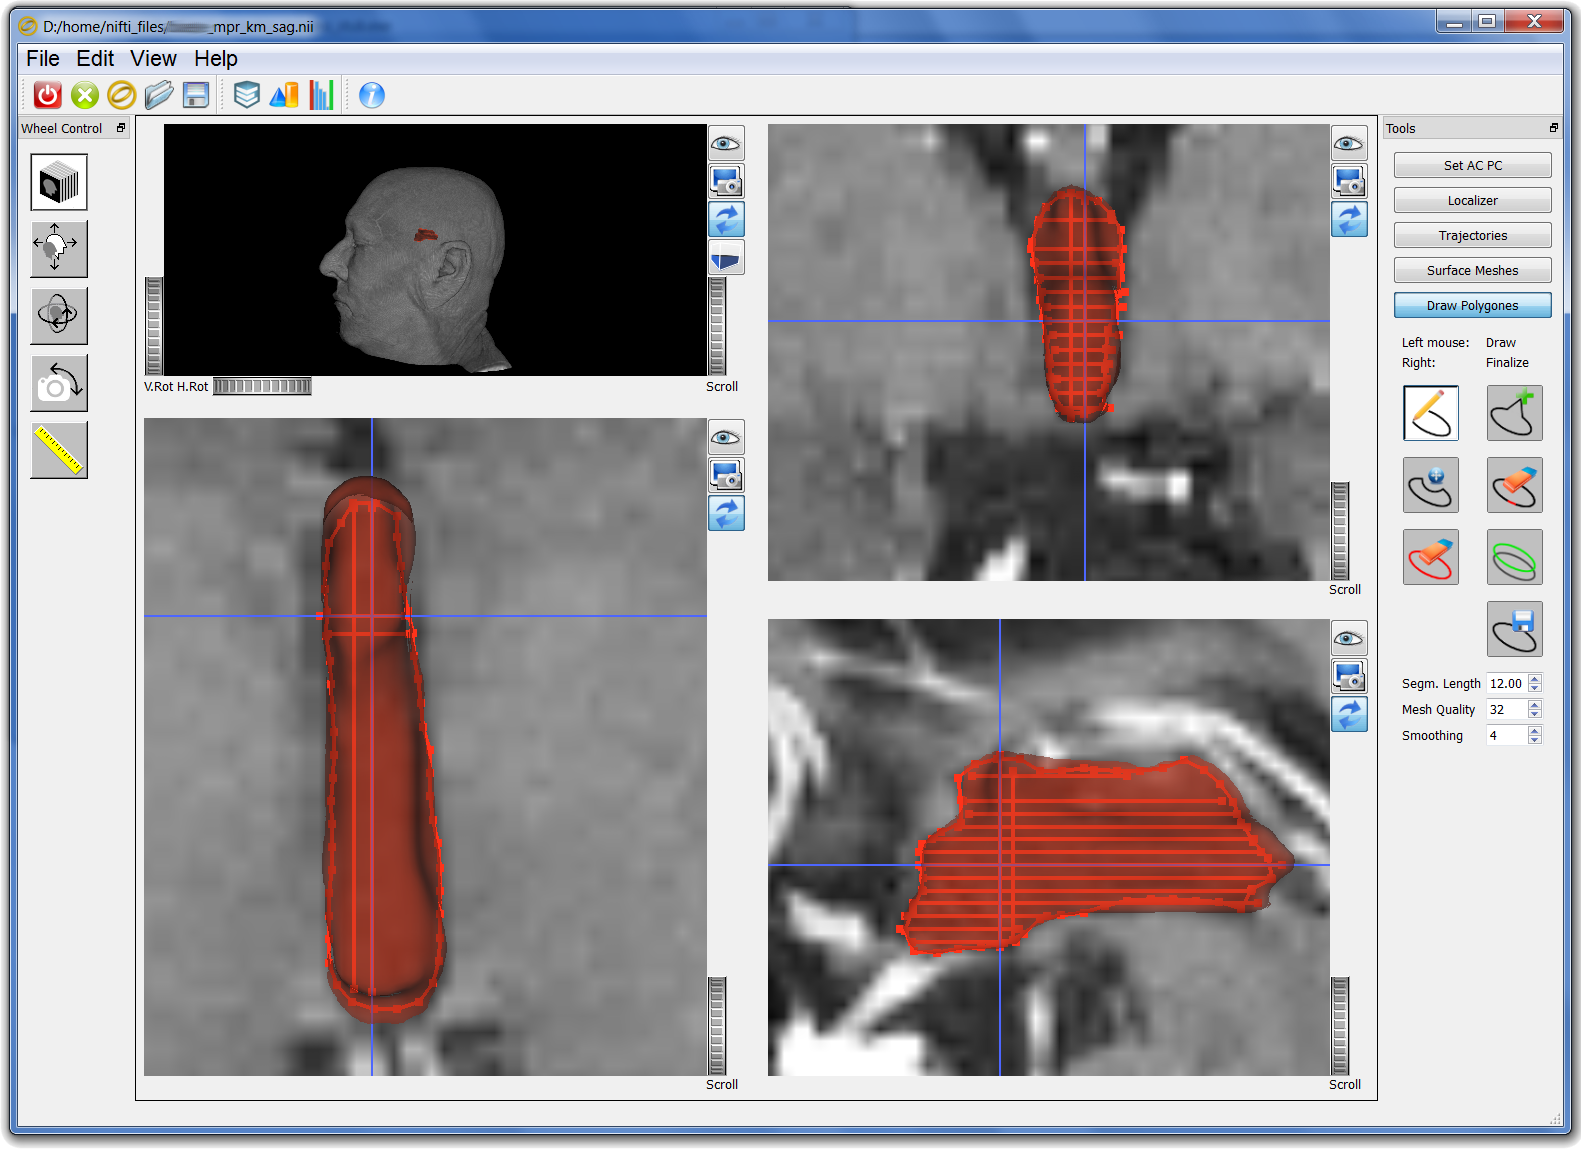Screen dimensions: 1581x1149
Task: Click the blue info icon in toolbar
Action: pos(372,95)
